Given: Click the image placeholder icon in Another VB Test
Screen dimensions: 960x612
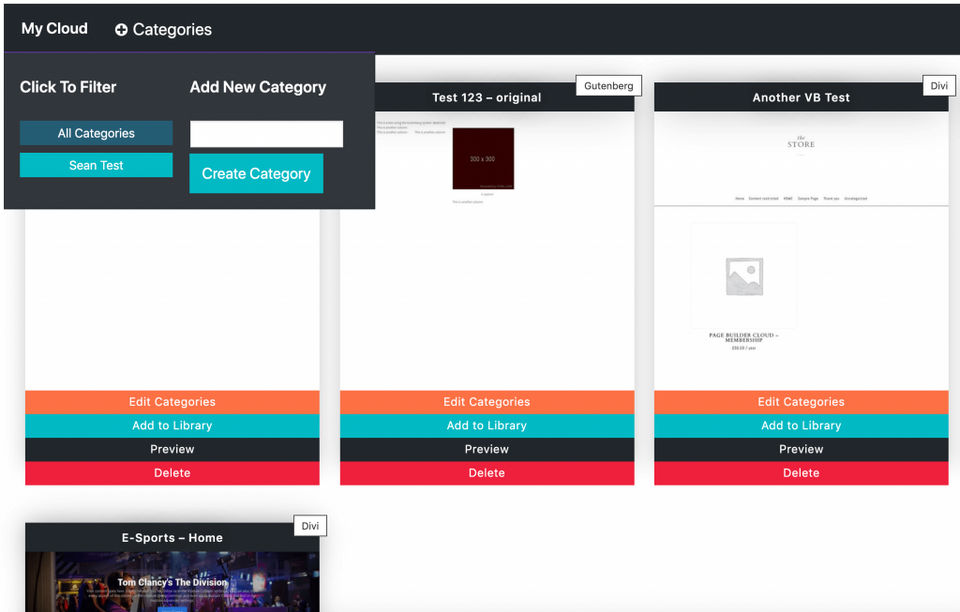Looking at the screenshot, I should [744, 277].
